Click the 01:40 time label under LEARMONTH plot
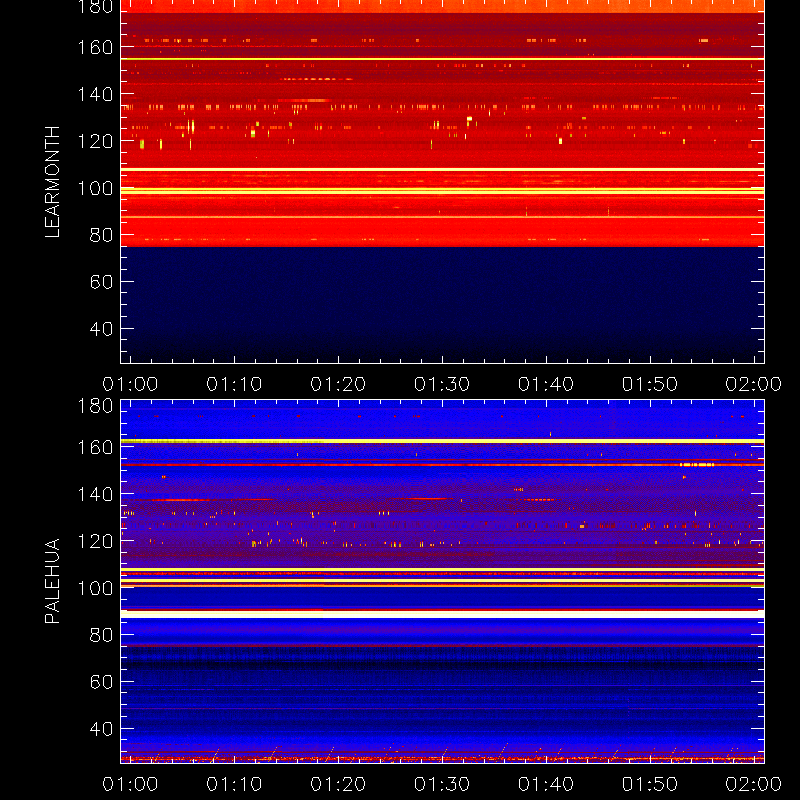Screen dimensions: 800x800 click(x=546, y=384)
